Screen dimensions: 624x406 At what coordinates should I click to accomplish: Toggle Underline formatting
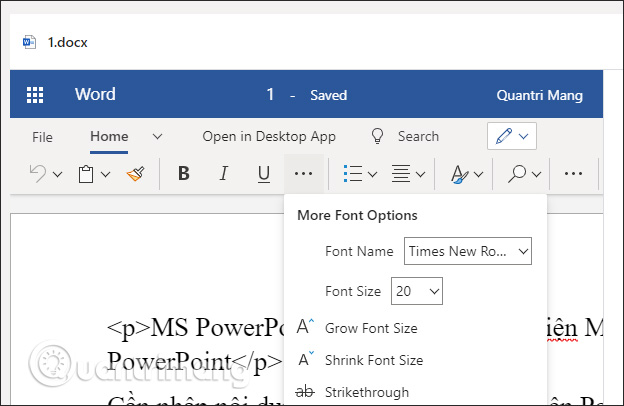pyautogui.click(x=263, y=174)
